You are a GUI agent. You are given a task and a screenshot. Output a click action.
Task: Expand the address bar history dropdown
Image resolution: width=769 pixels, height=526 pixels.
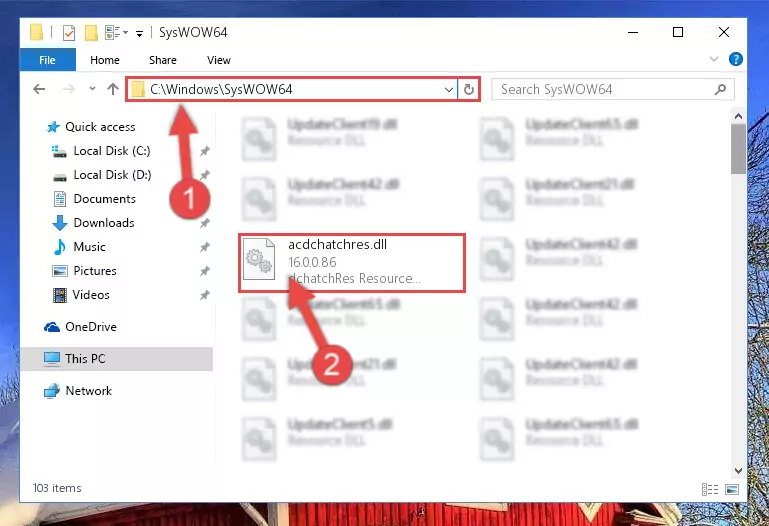[448, 89]
